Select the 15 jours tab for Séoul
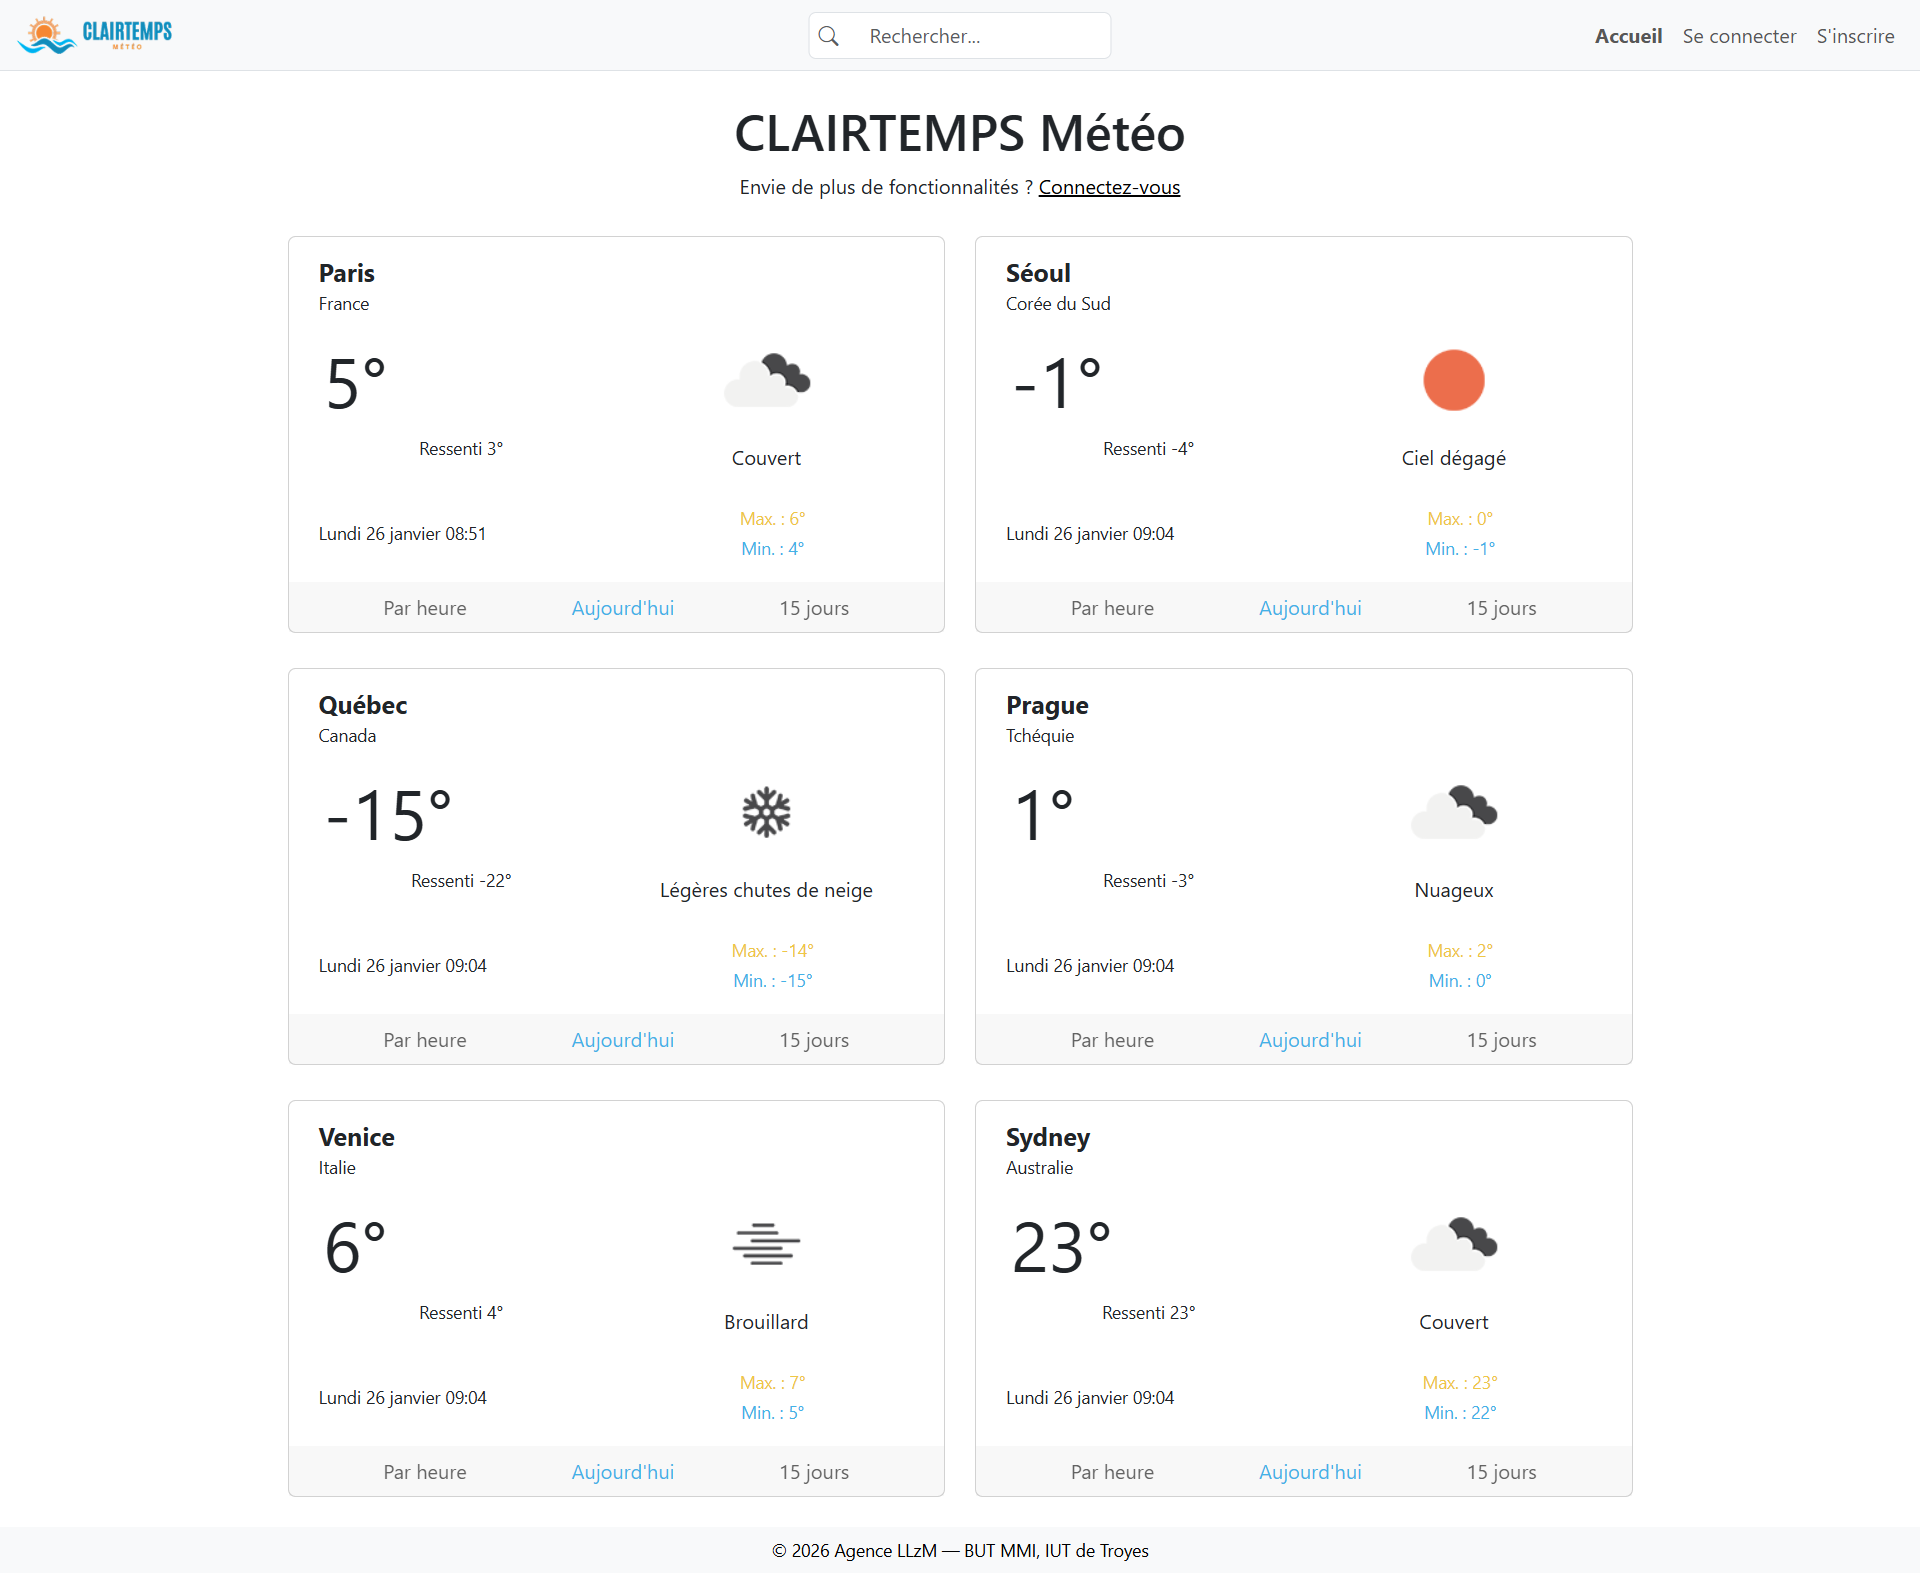 (x=1501, y=608)
